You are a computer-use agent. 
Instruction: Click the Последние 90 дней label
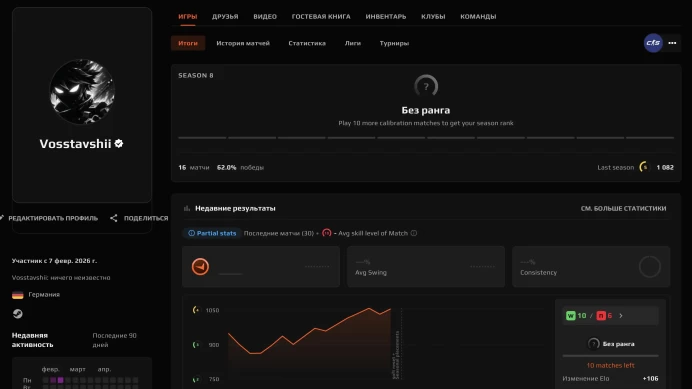click(x=114, y=340)
